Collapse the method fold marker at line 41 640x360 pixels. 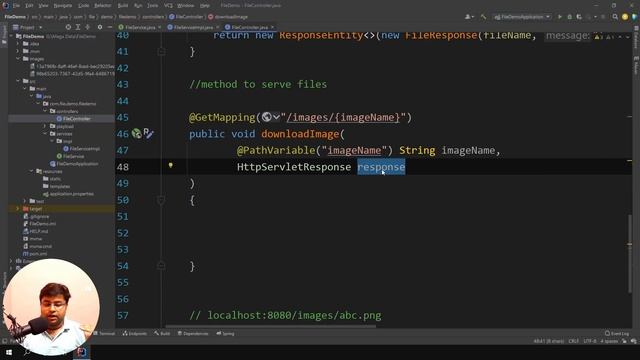tap(161, 52)
